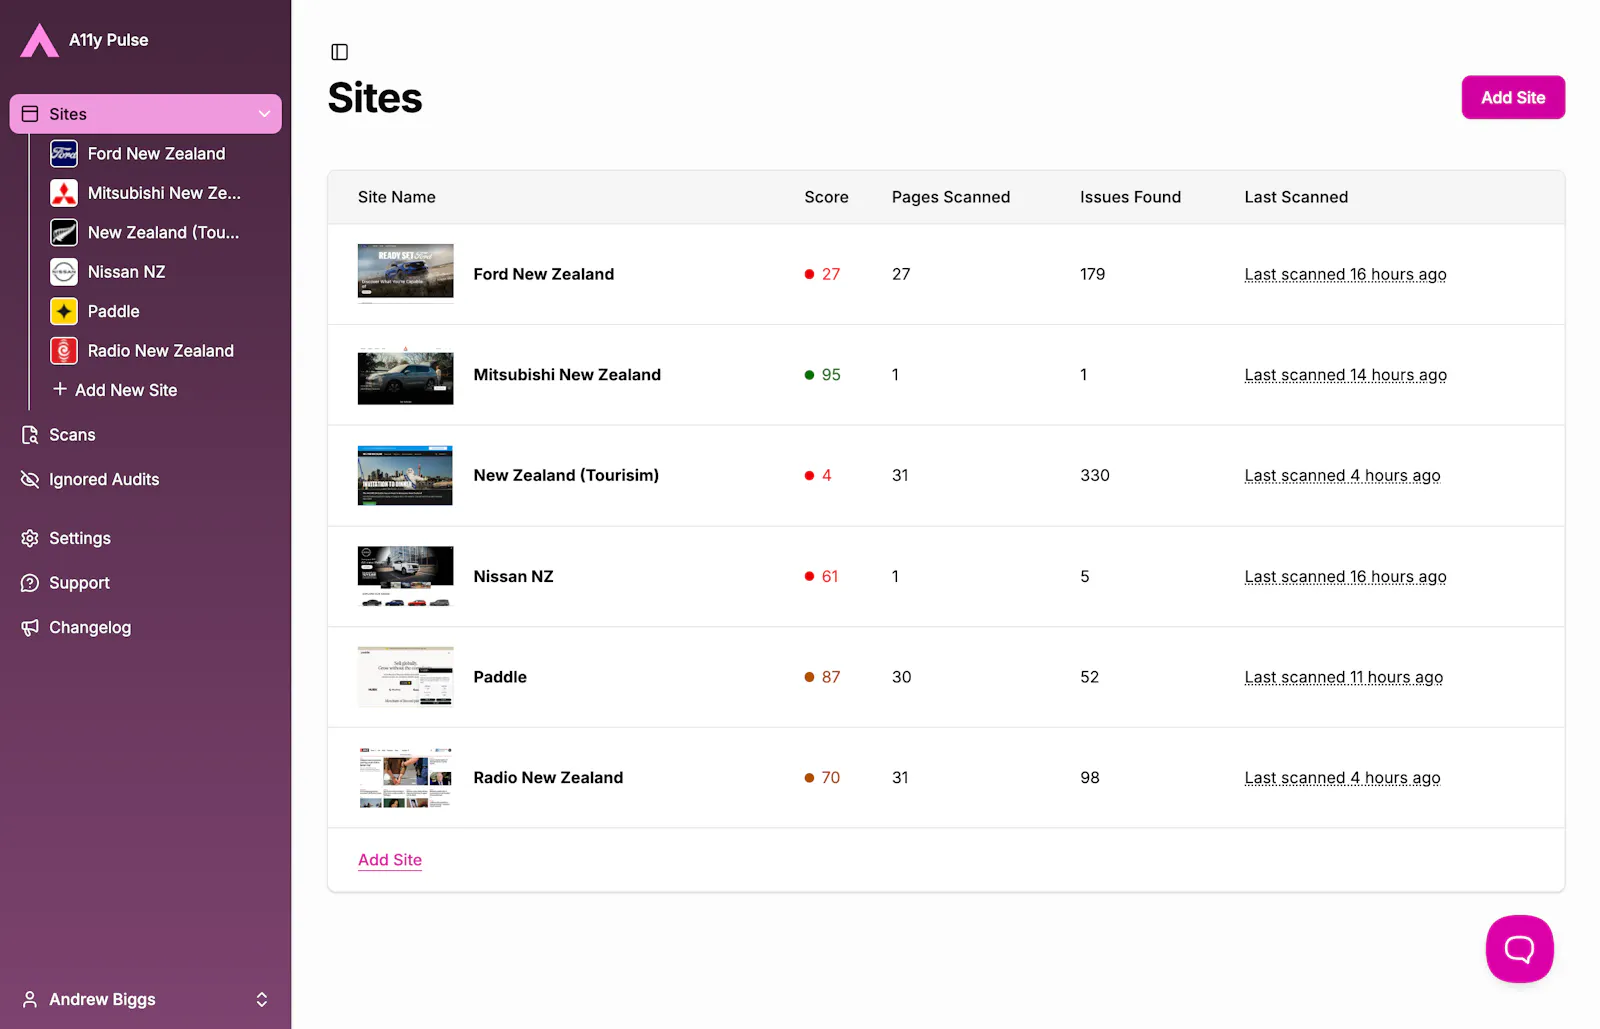Open the chat support bubble

click(1519, 949)
